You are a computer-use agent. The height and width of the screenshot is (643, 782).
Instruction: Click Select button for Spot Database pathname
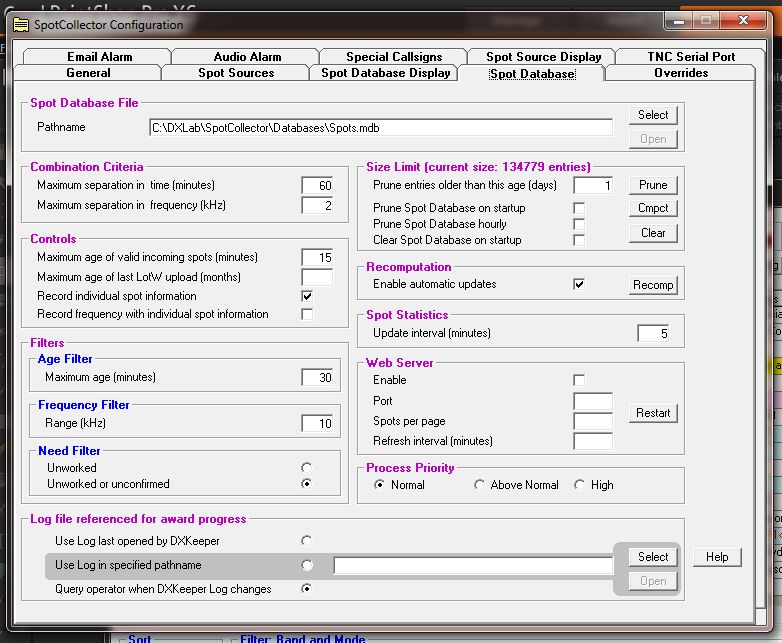click(653, 115)
